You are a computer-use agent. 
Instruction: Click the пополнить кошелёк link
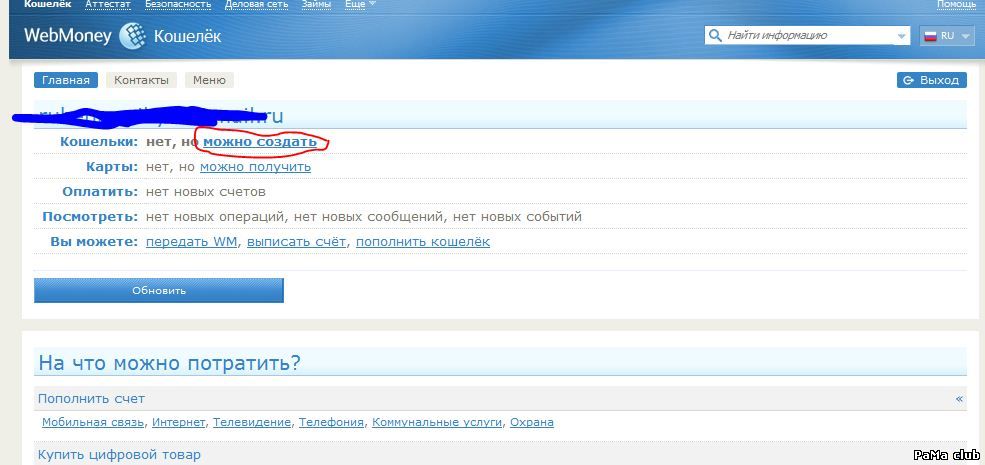click(x=423, y=242)
